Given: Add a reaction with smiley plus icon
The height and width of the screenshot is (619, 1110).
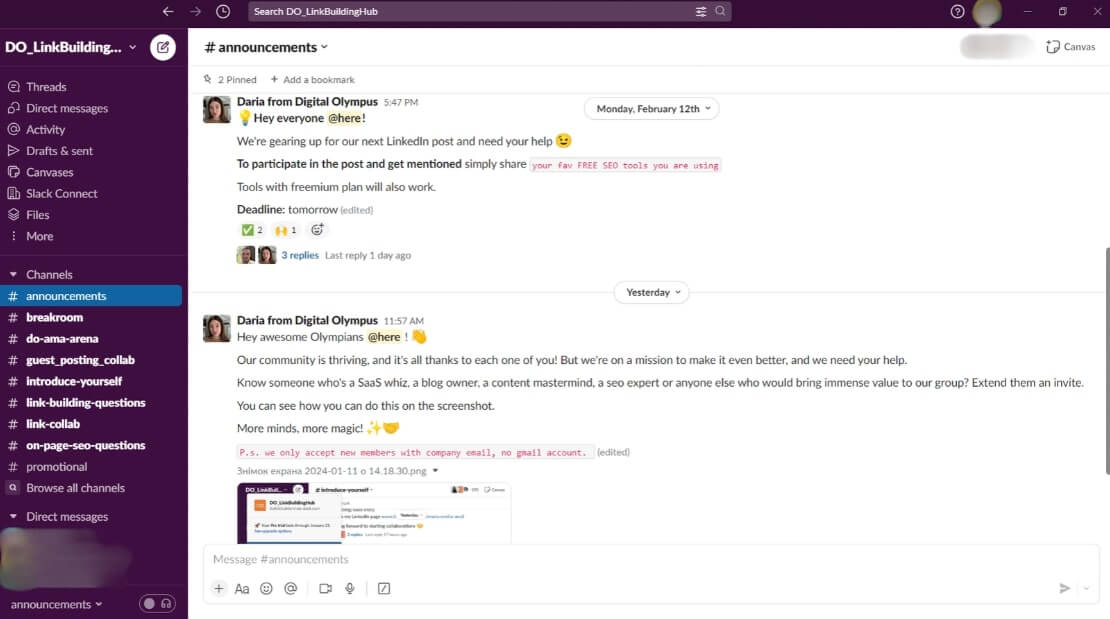Looking at the screenshot, I should 317,229.
